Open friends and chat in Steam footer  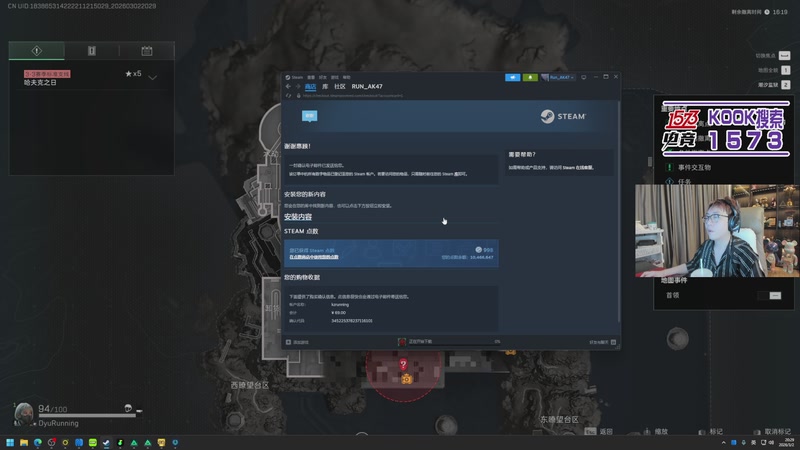603,342
